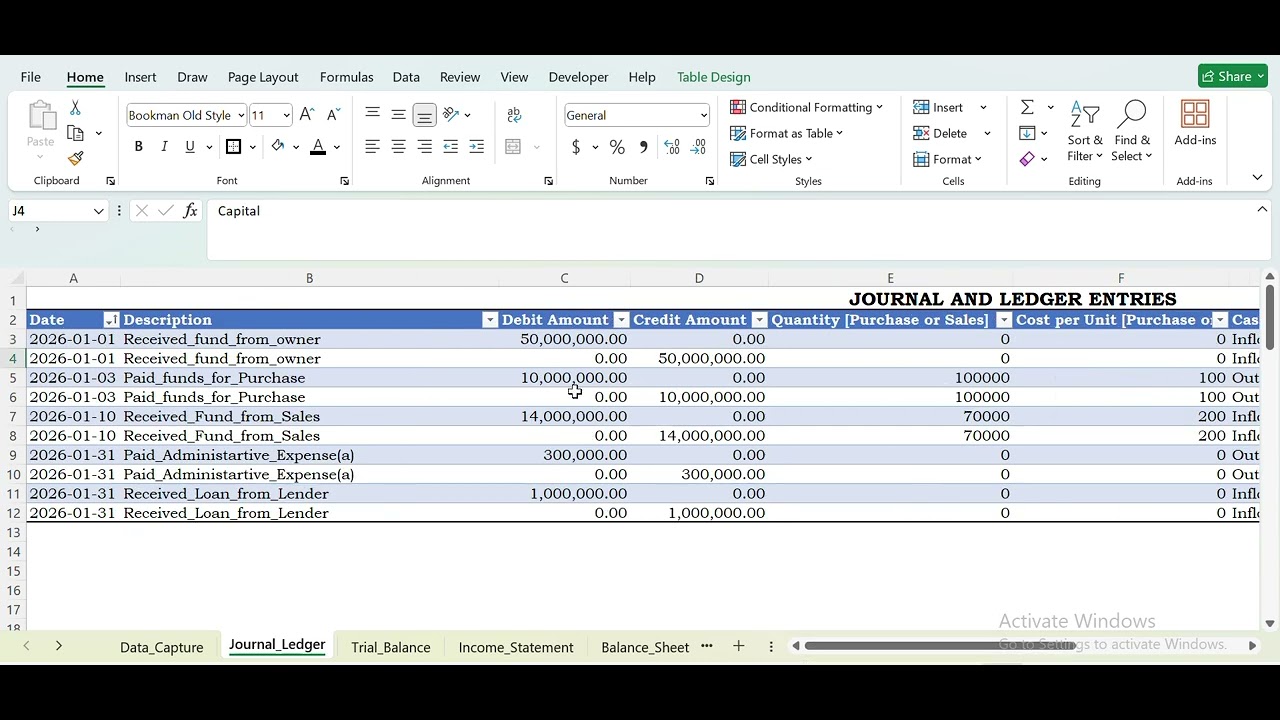Click the Clear eraser icon
Image resolution: width=1280 pixels, height=720 pixels.
[x=1027, y=159]
